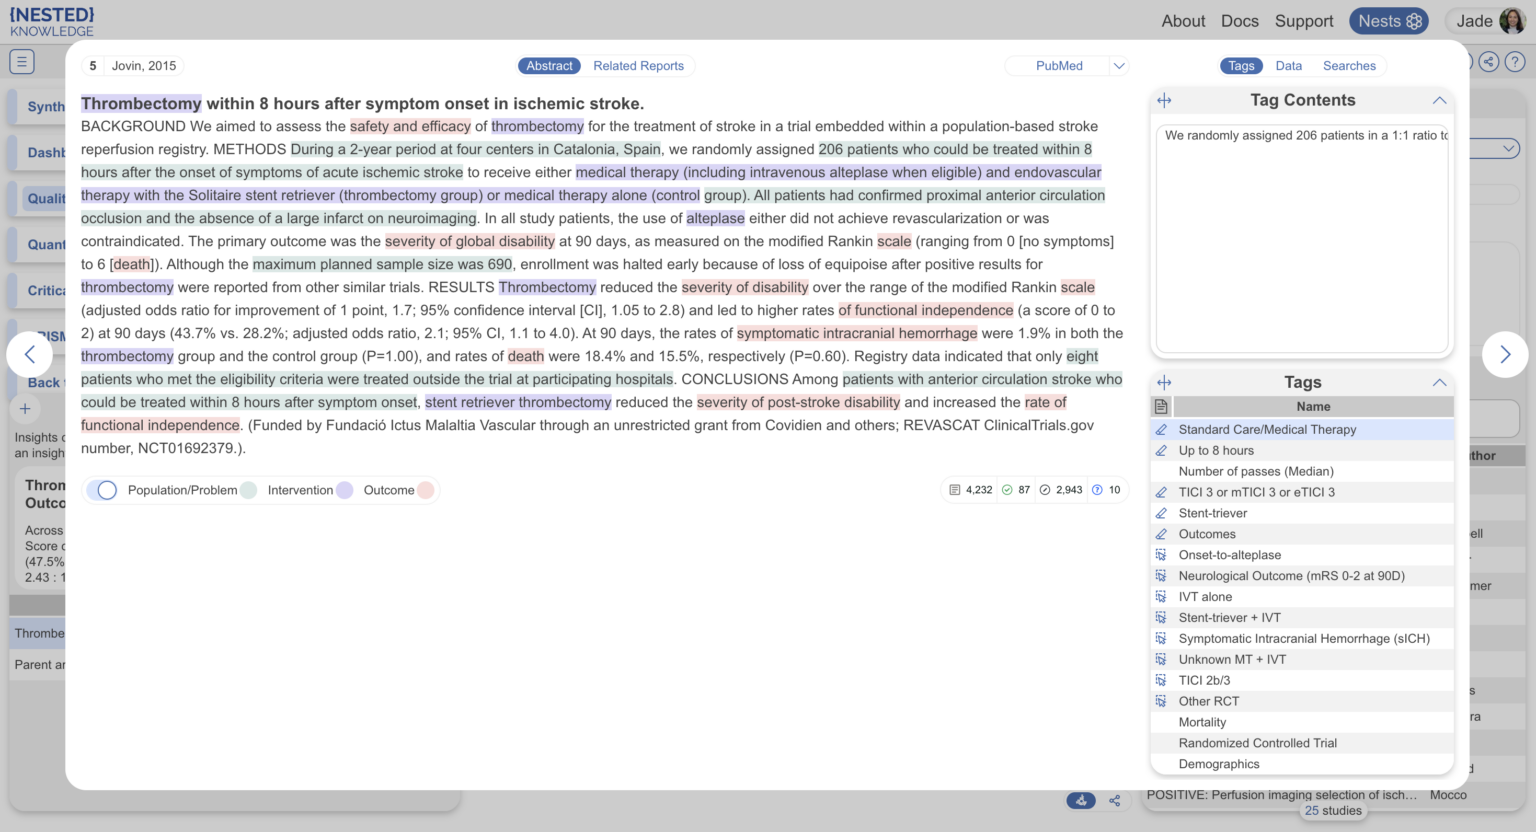Switch to the Related Reports tab
The height and width of the screenshot is (832, 1536).
click(x=639, y=65)
